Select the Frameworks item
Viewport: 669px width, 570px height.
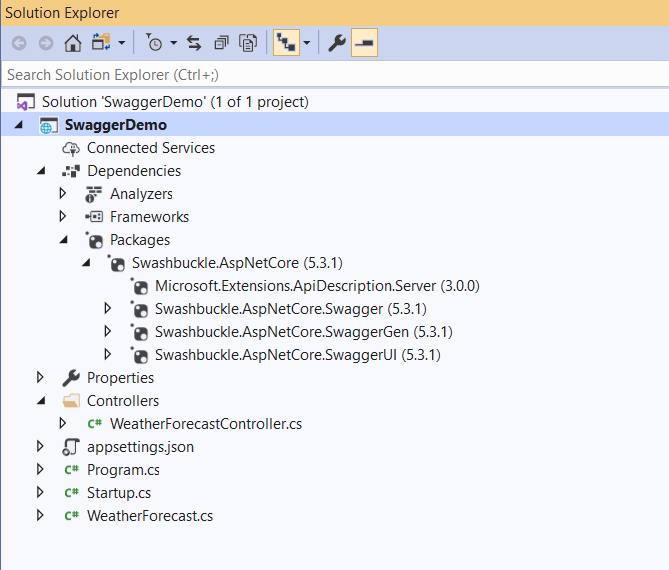click(x=149, y=217)
